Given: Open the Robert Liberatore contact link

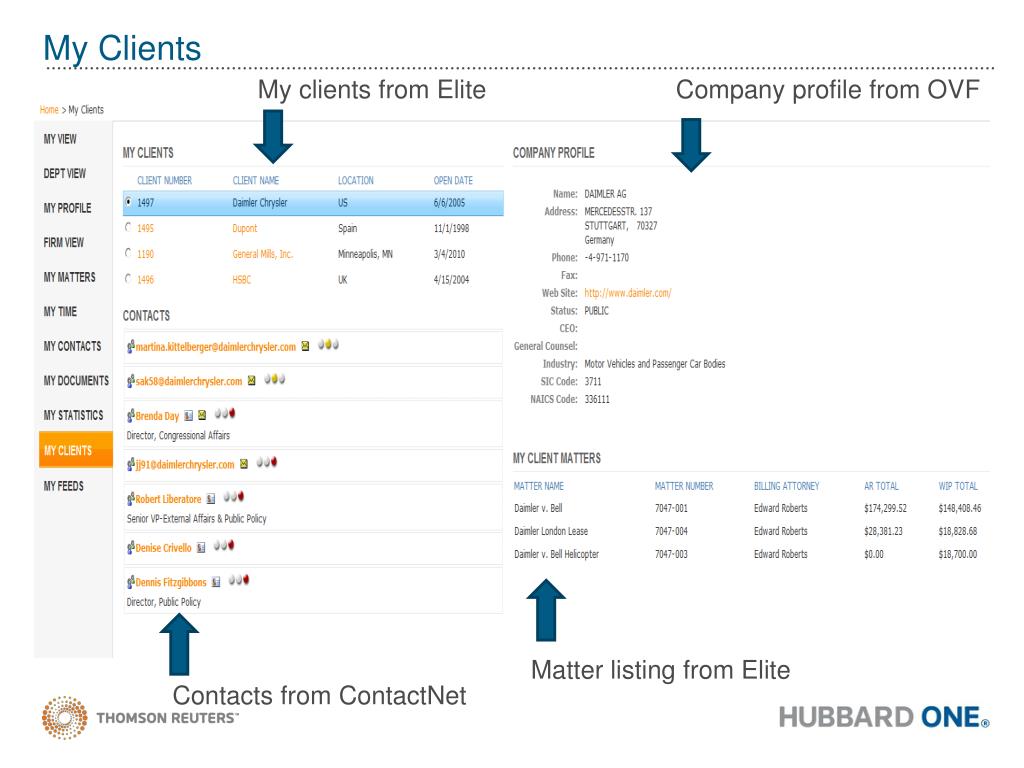Looking at the screenshot, I should coord(168,499).
